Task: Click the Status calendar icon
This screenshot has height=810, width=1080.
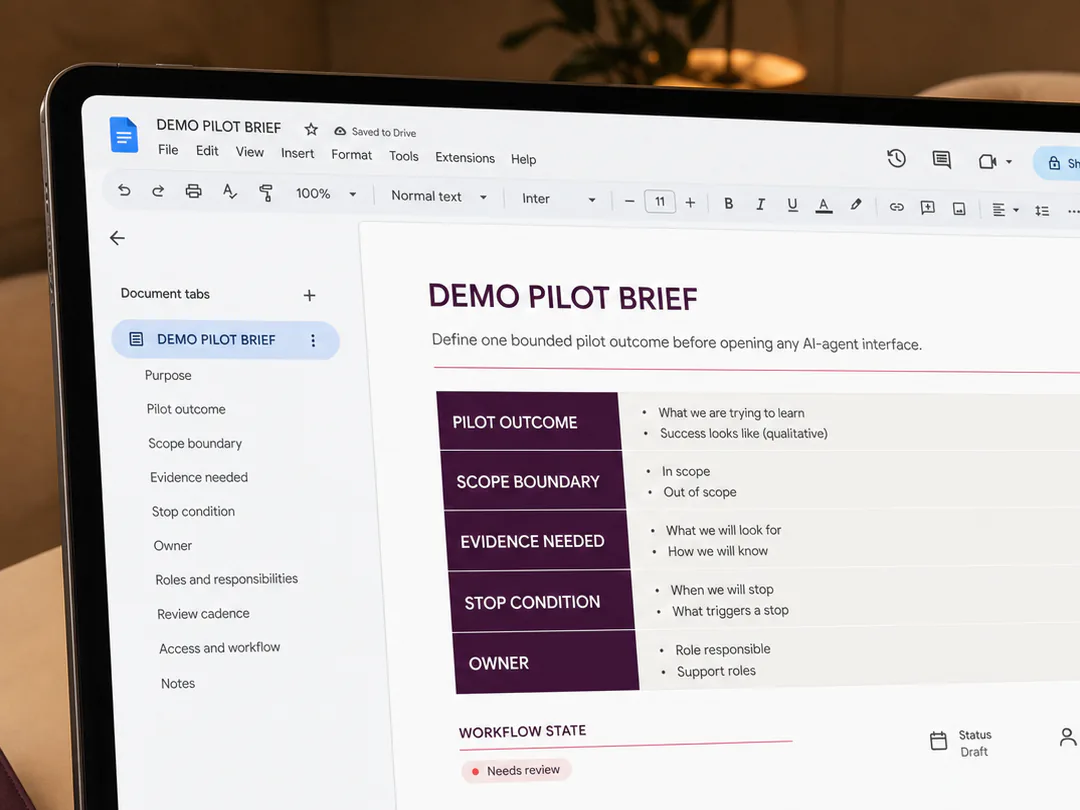Action: coord(938,740)
